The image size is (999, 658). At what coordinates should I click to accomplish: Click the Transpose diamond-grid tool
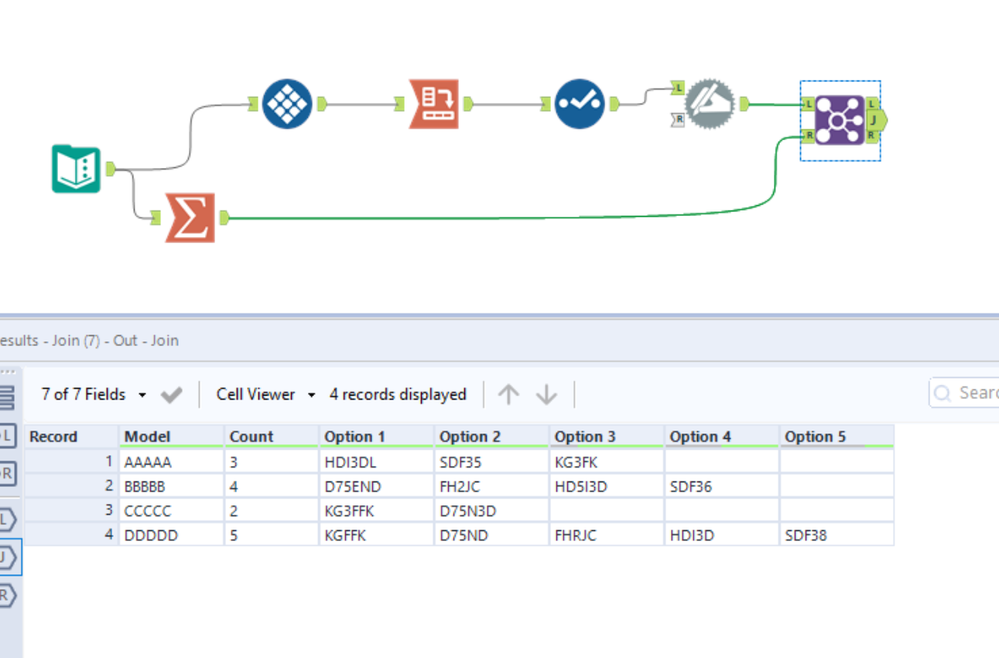point(287,104)
